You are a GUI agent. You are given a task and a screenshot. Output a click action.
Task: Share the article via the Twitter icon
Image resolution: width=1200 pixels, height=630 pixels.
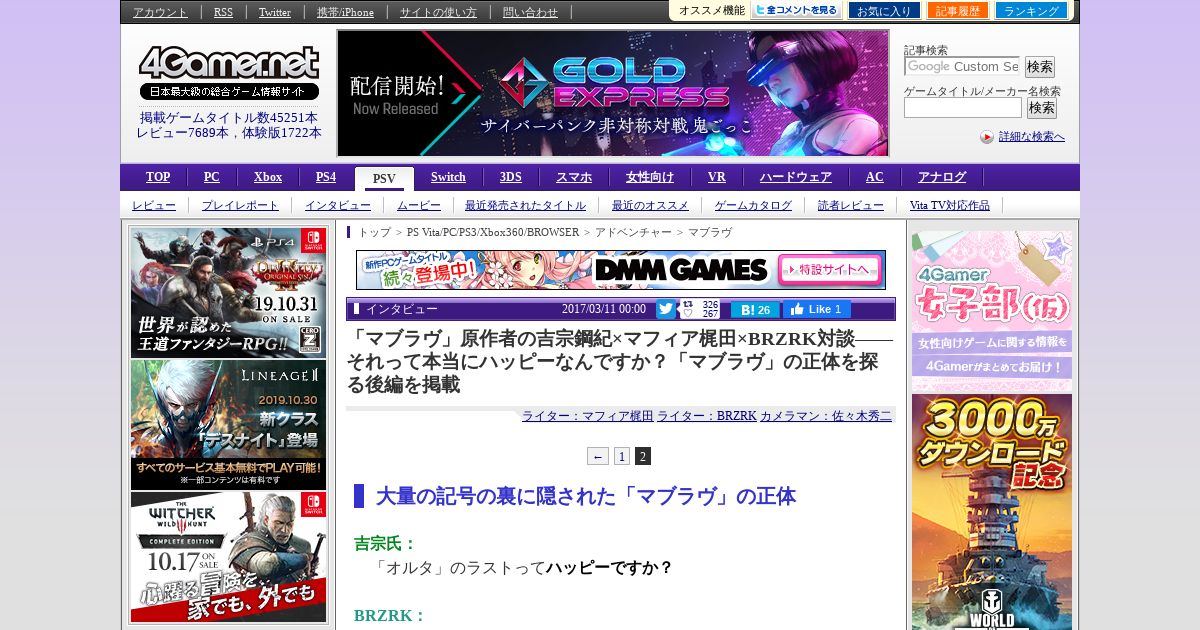coord(666,309)
